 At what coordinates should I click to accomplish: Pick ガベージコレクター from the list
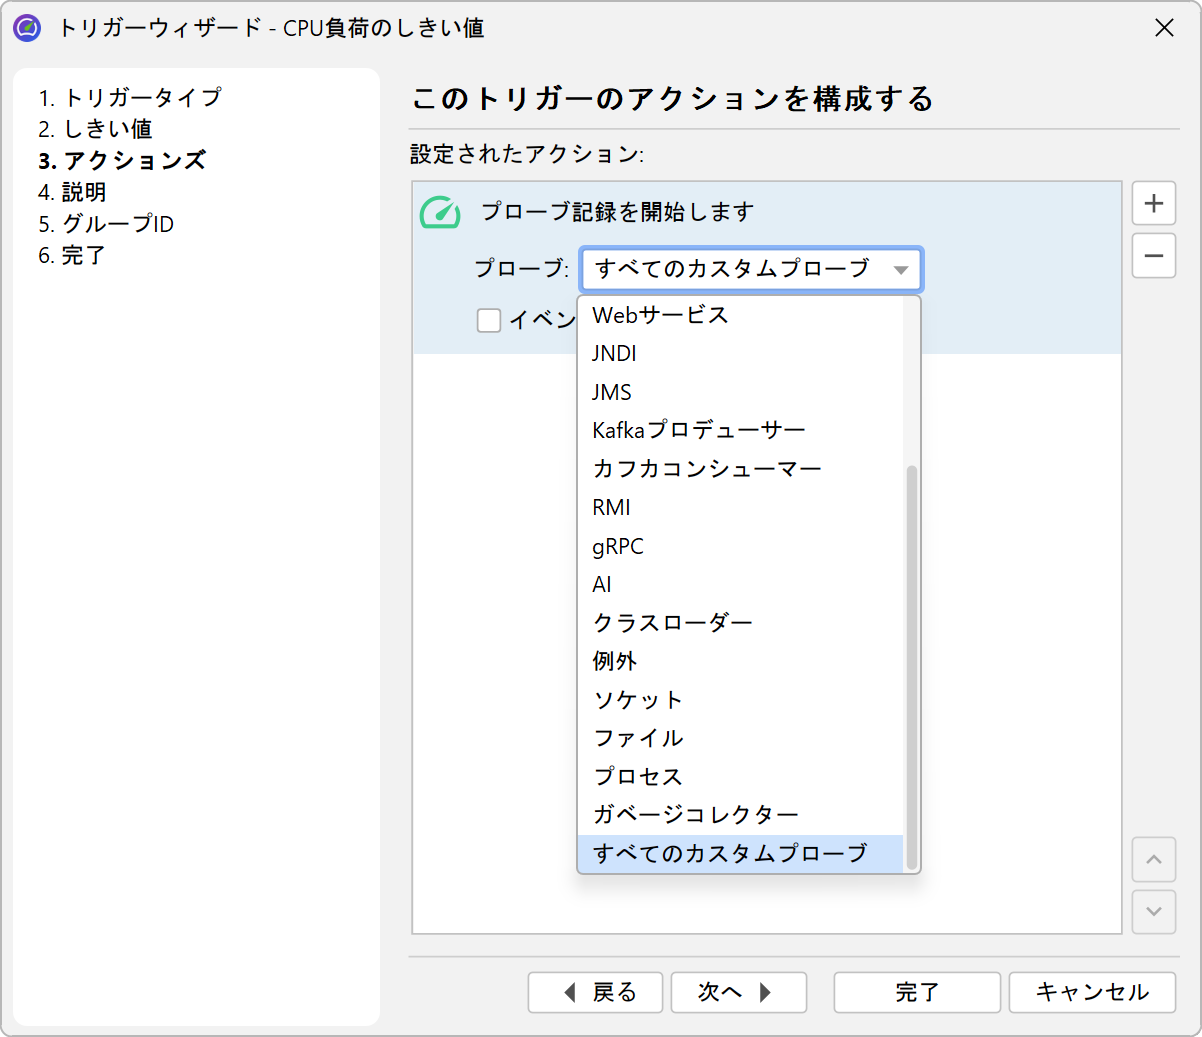696,815
